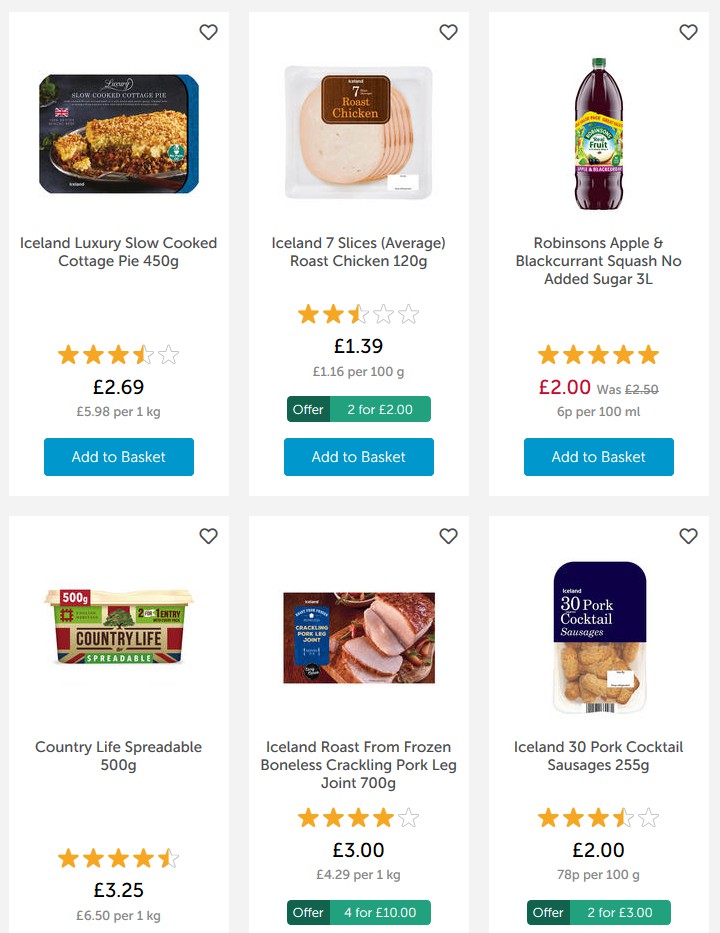
Task: Toggle heart on Country Life Spreadable
Action: [x=208, y=537]
